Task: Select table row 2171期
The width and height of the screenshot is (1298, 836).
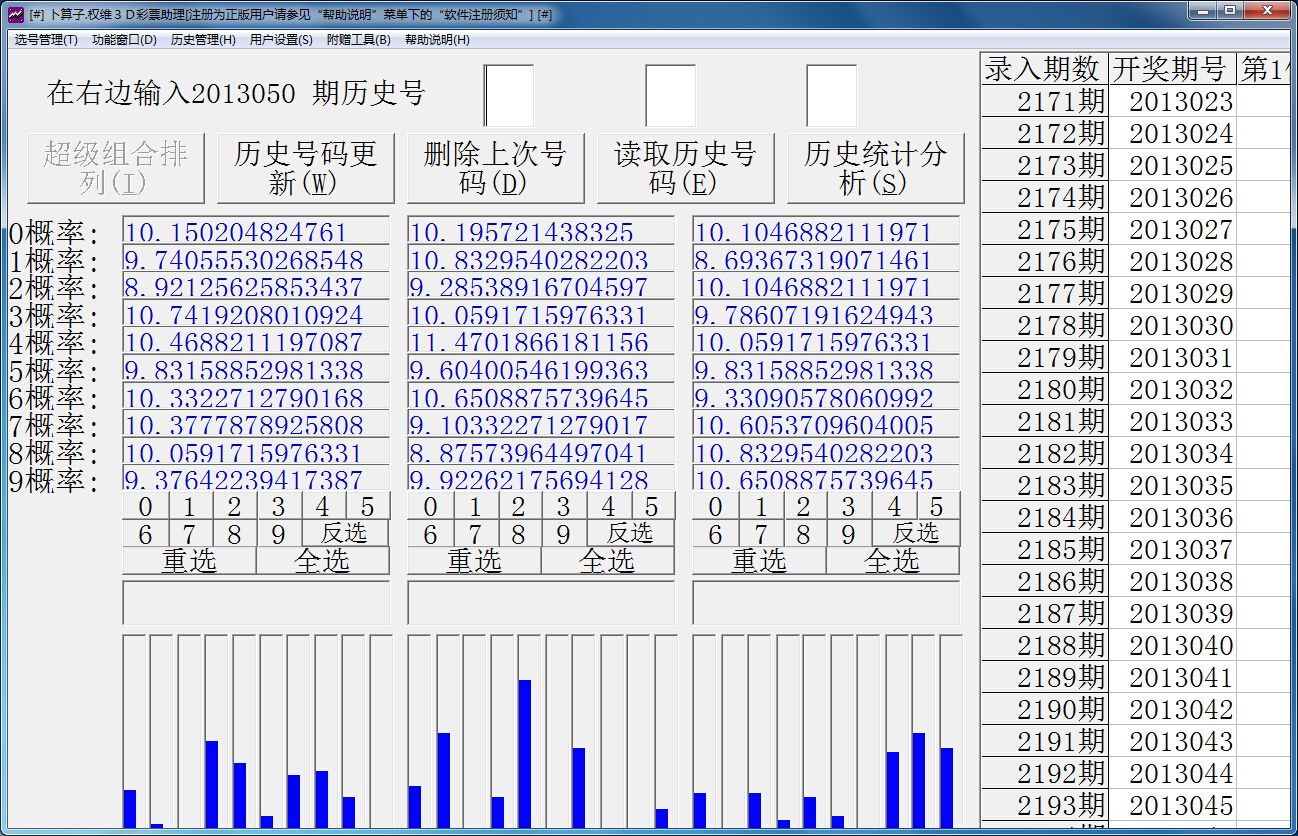Action: pos(1044,102)
